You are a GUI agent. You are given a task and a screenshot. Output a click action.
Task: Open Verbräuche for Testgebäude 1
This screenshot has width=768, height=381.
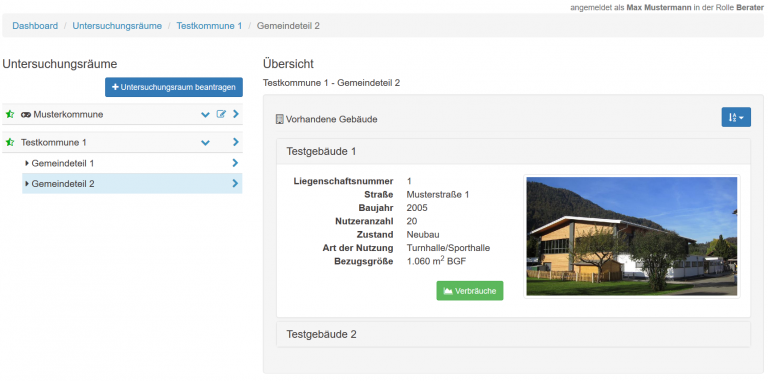pyautogui.click(x=470, y=290)
